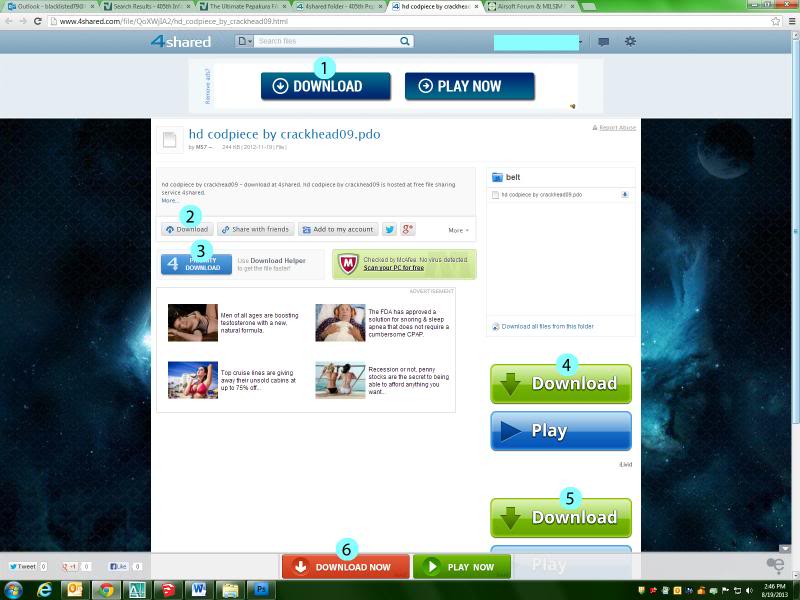Screen dimensions: 800x600
Task: Switch to the 4shared folder - 405th tab
Action: pyautogui.click(x=340, y=7)
